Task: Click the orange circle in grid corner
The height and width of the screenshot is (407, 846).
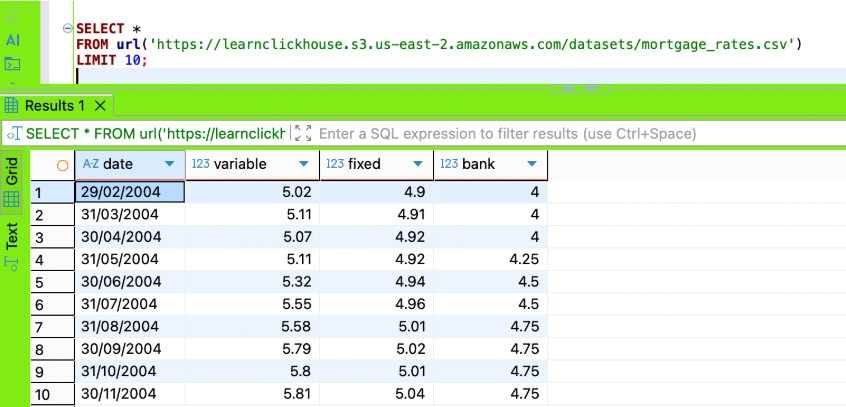Action: [62, 165]
